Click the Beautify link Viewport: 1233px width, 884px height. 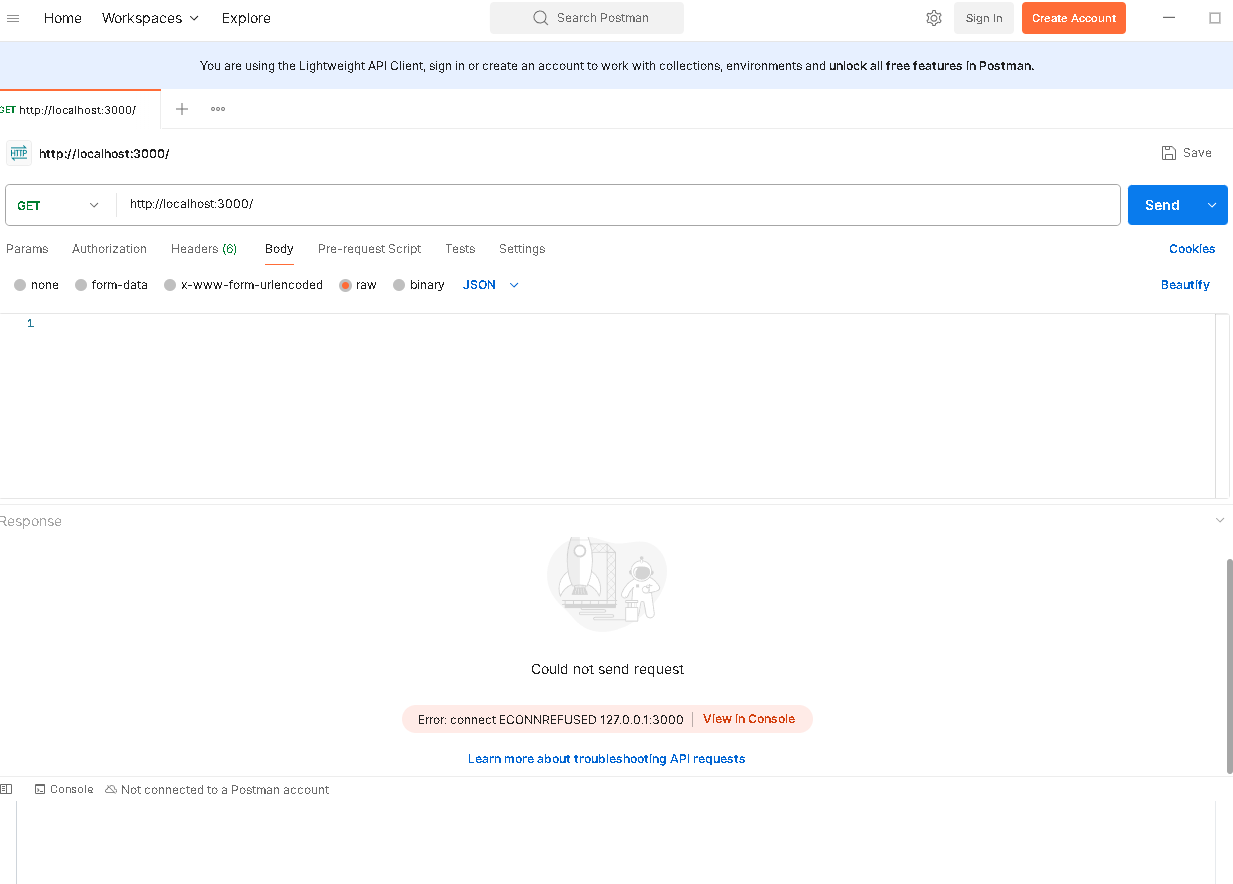coord(1185,285)
